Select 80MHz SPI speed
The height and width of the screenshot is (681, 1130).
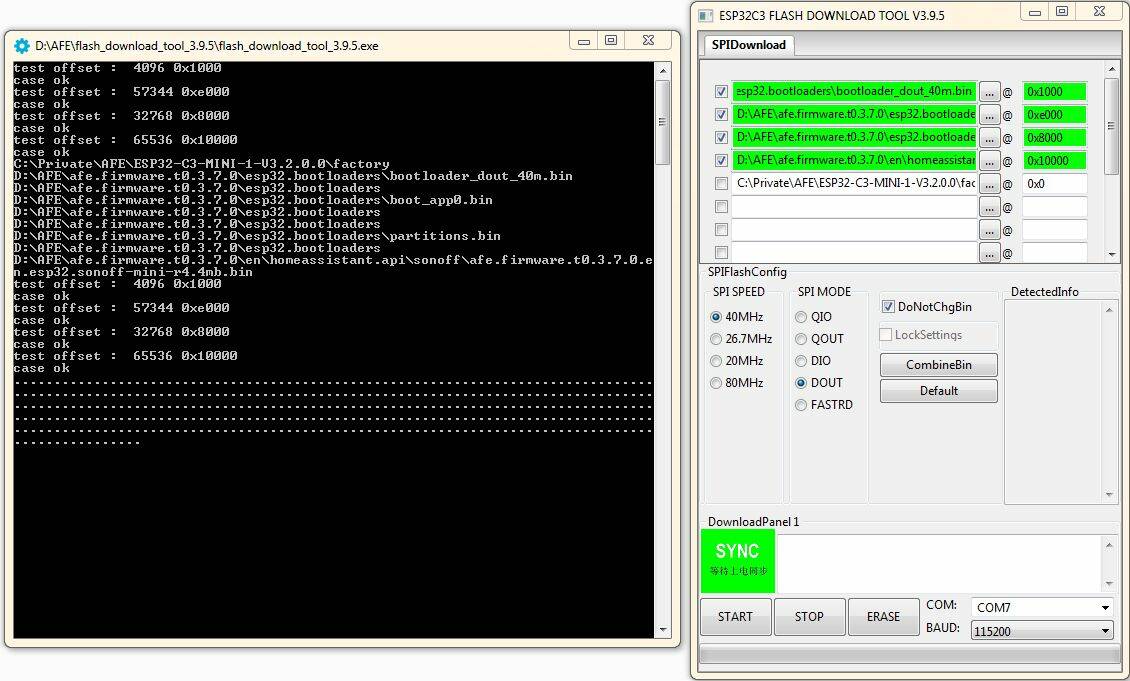(x=716, y=383)
